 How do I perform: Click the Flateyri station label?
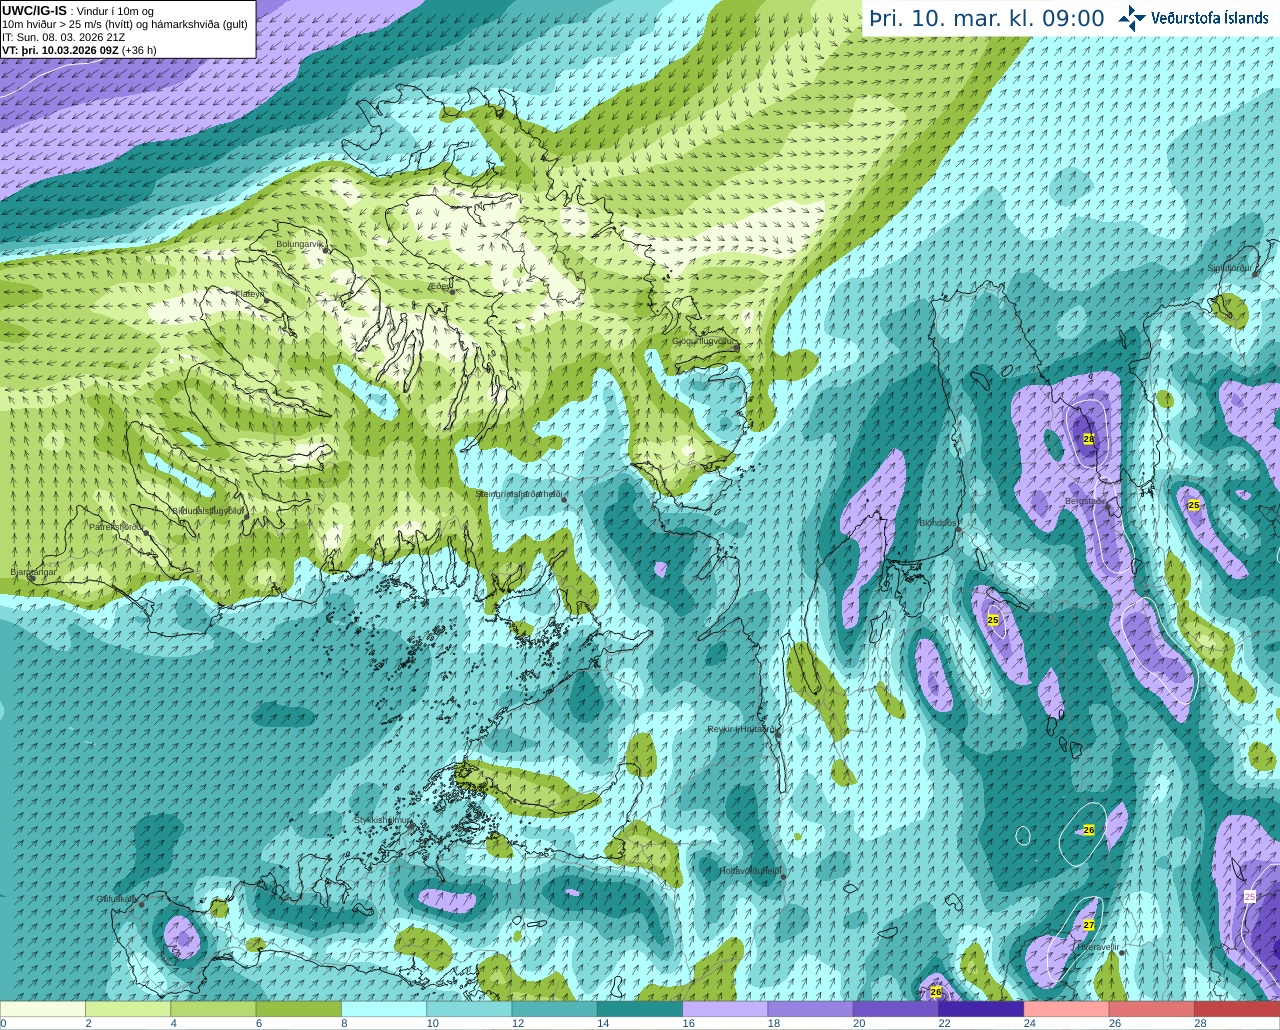250,293
